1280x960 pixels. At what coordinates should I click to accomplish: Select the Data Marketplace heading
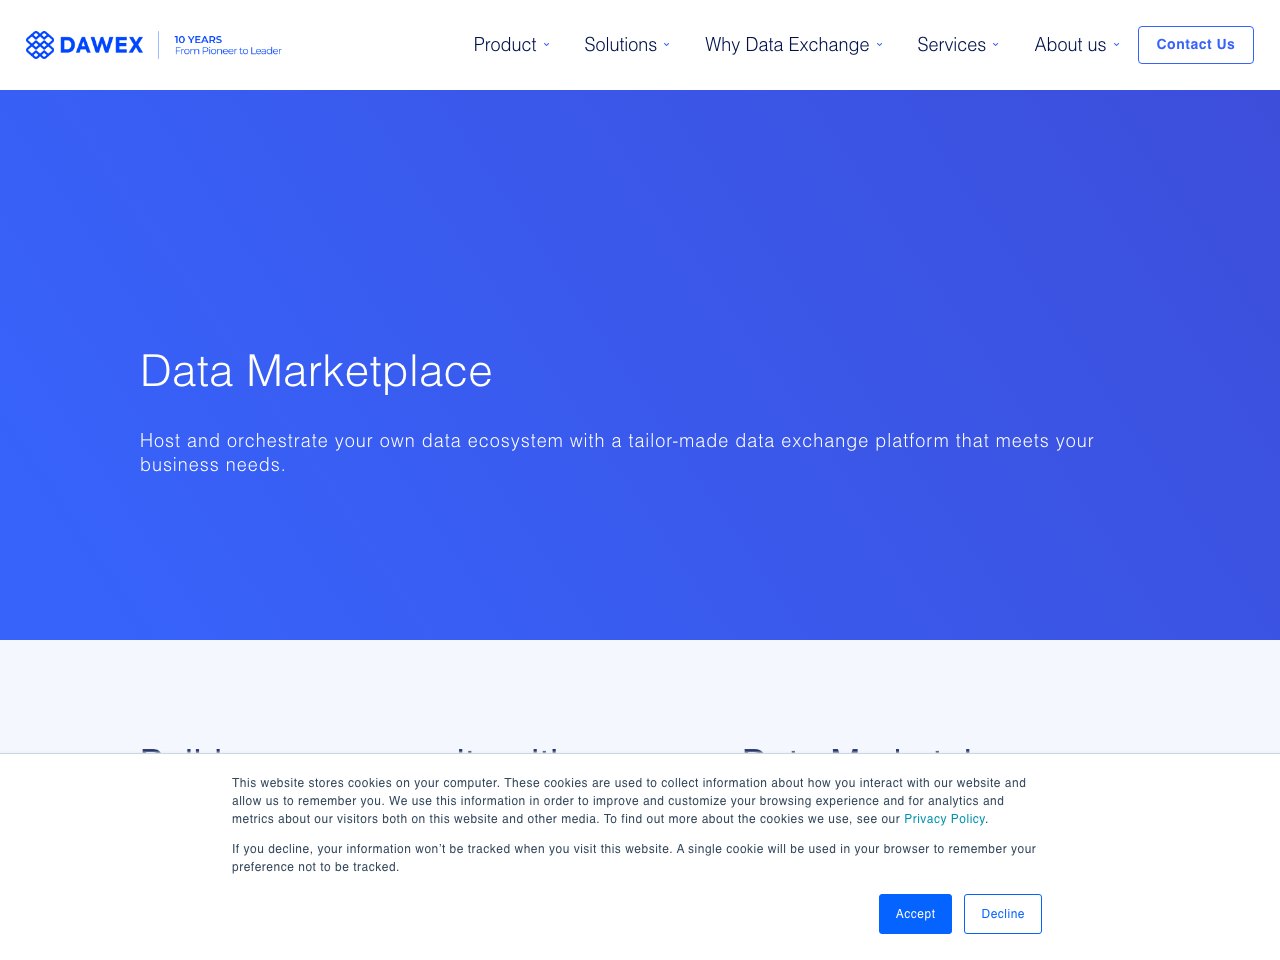(x=316, y=368)
